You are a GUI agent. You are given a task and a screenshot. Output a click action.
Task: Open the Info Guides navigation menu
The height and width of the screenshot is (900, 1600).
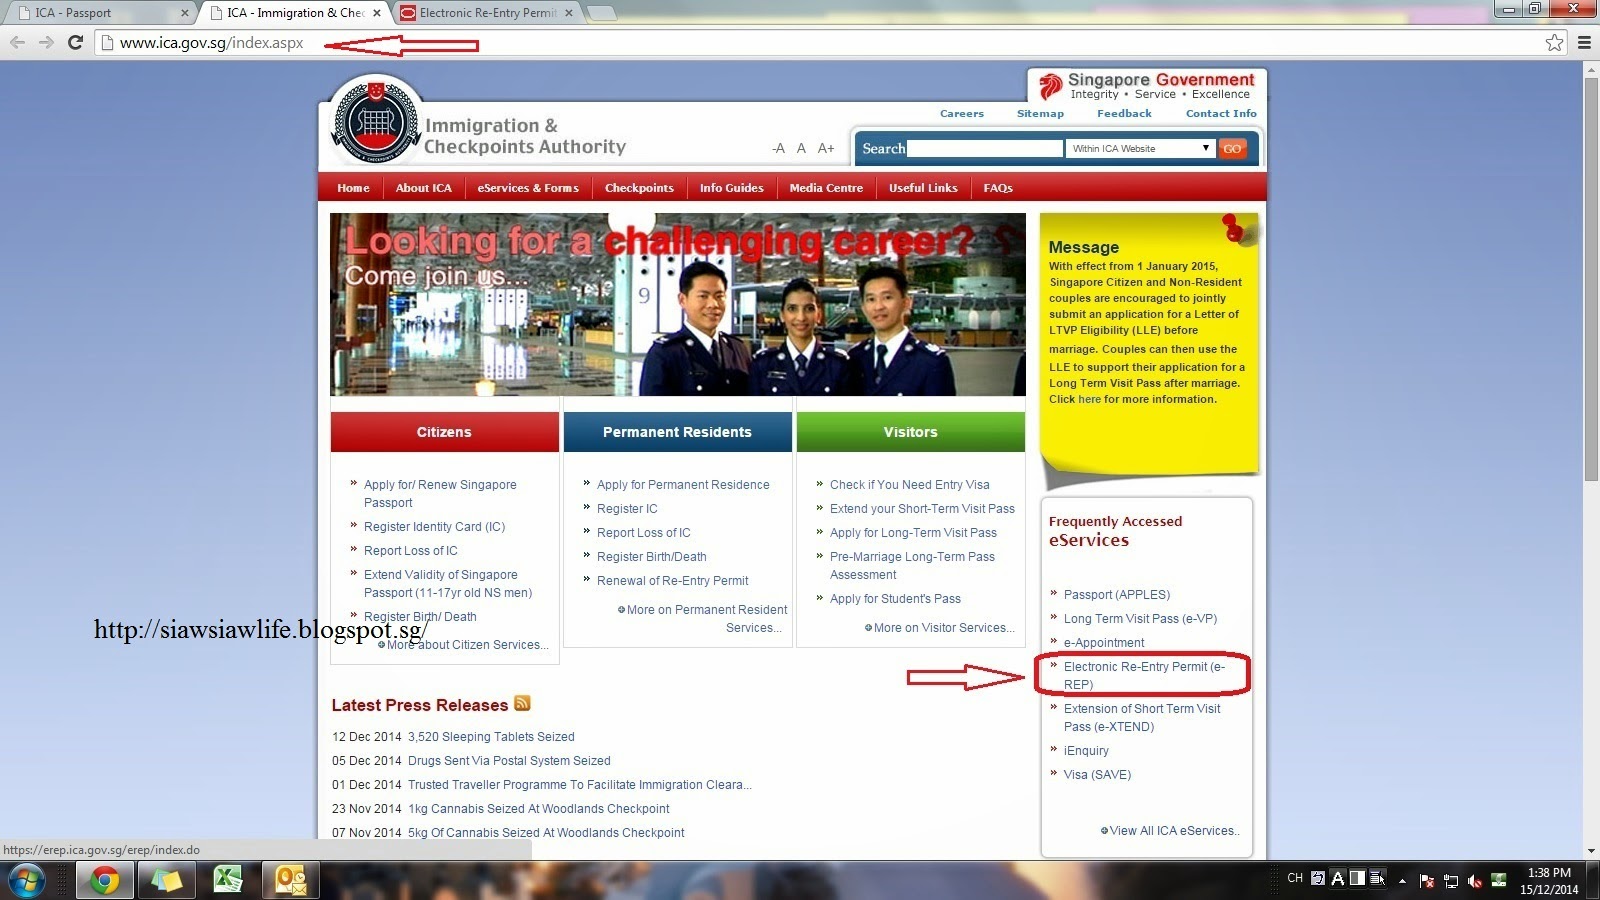731,188
